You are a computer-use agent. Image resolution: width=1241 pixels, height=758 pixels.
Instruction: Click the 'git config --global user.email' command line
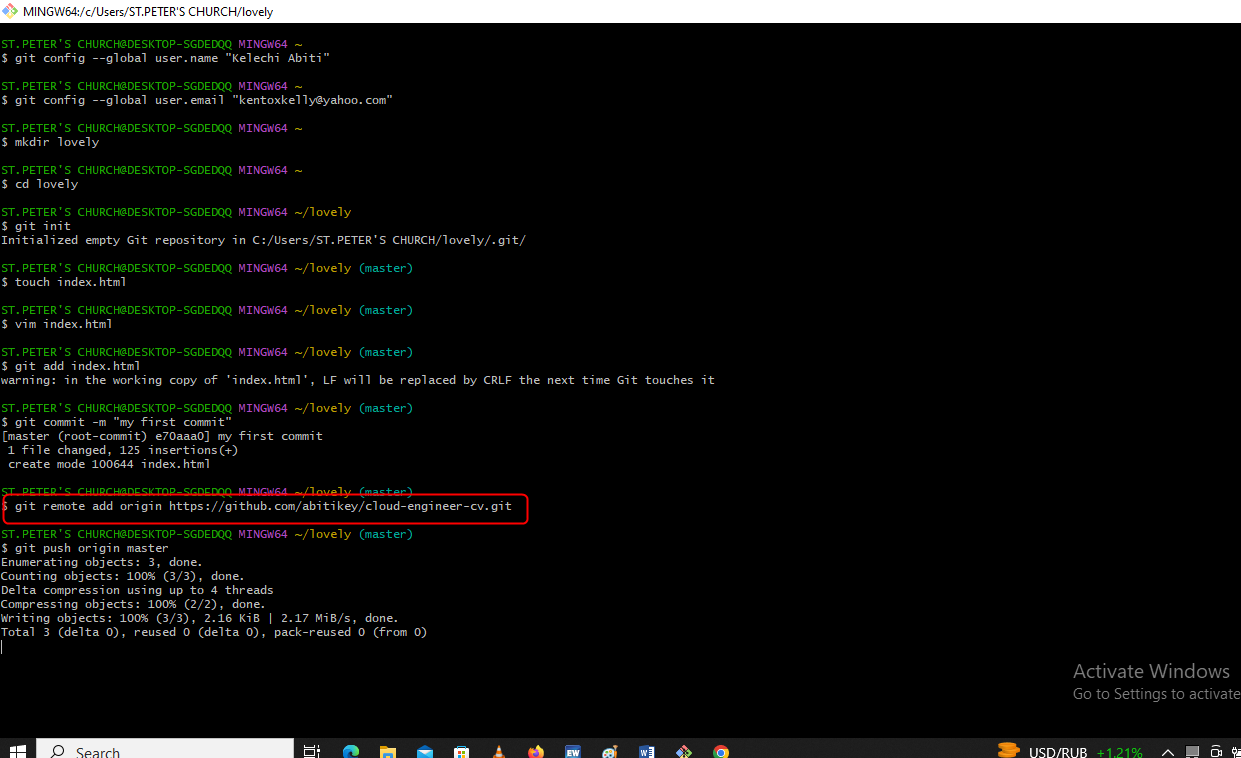196,100
